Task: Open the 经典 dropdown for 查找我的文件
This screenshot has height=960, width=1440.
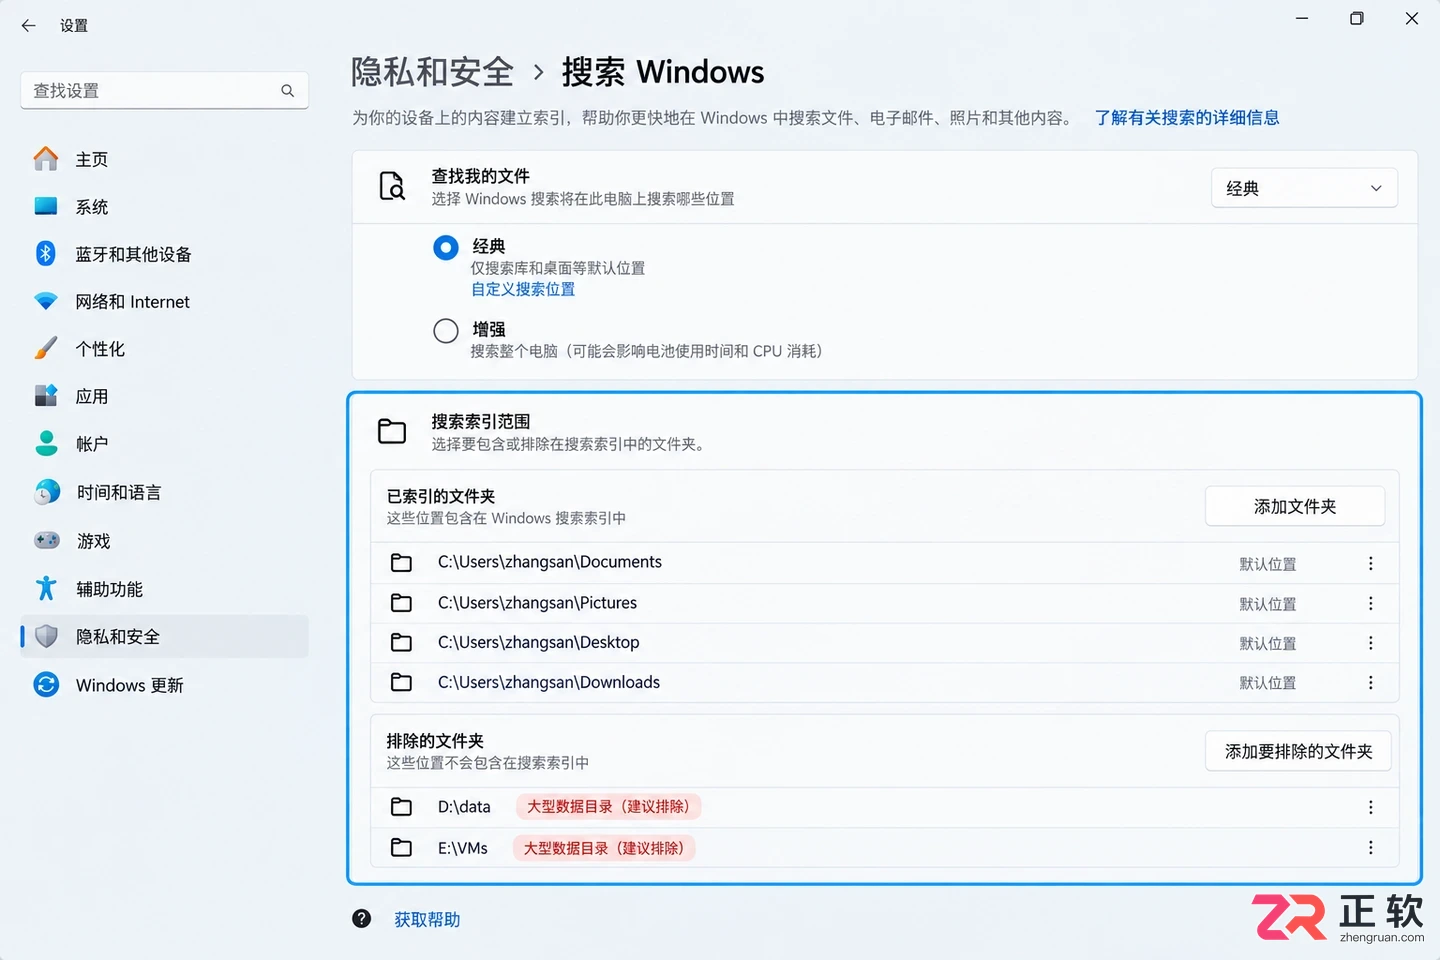Action: pyautogui.click(x=1304, y=188)
